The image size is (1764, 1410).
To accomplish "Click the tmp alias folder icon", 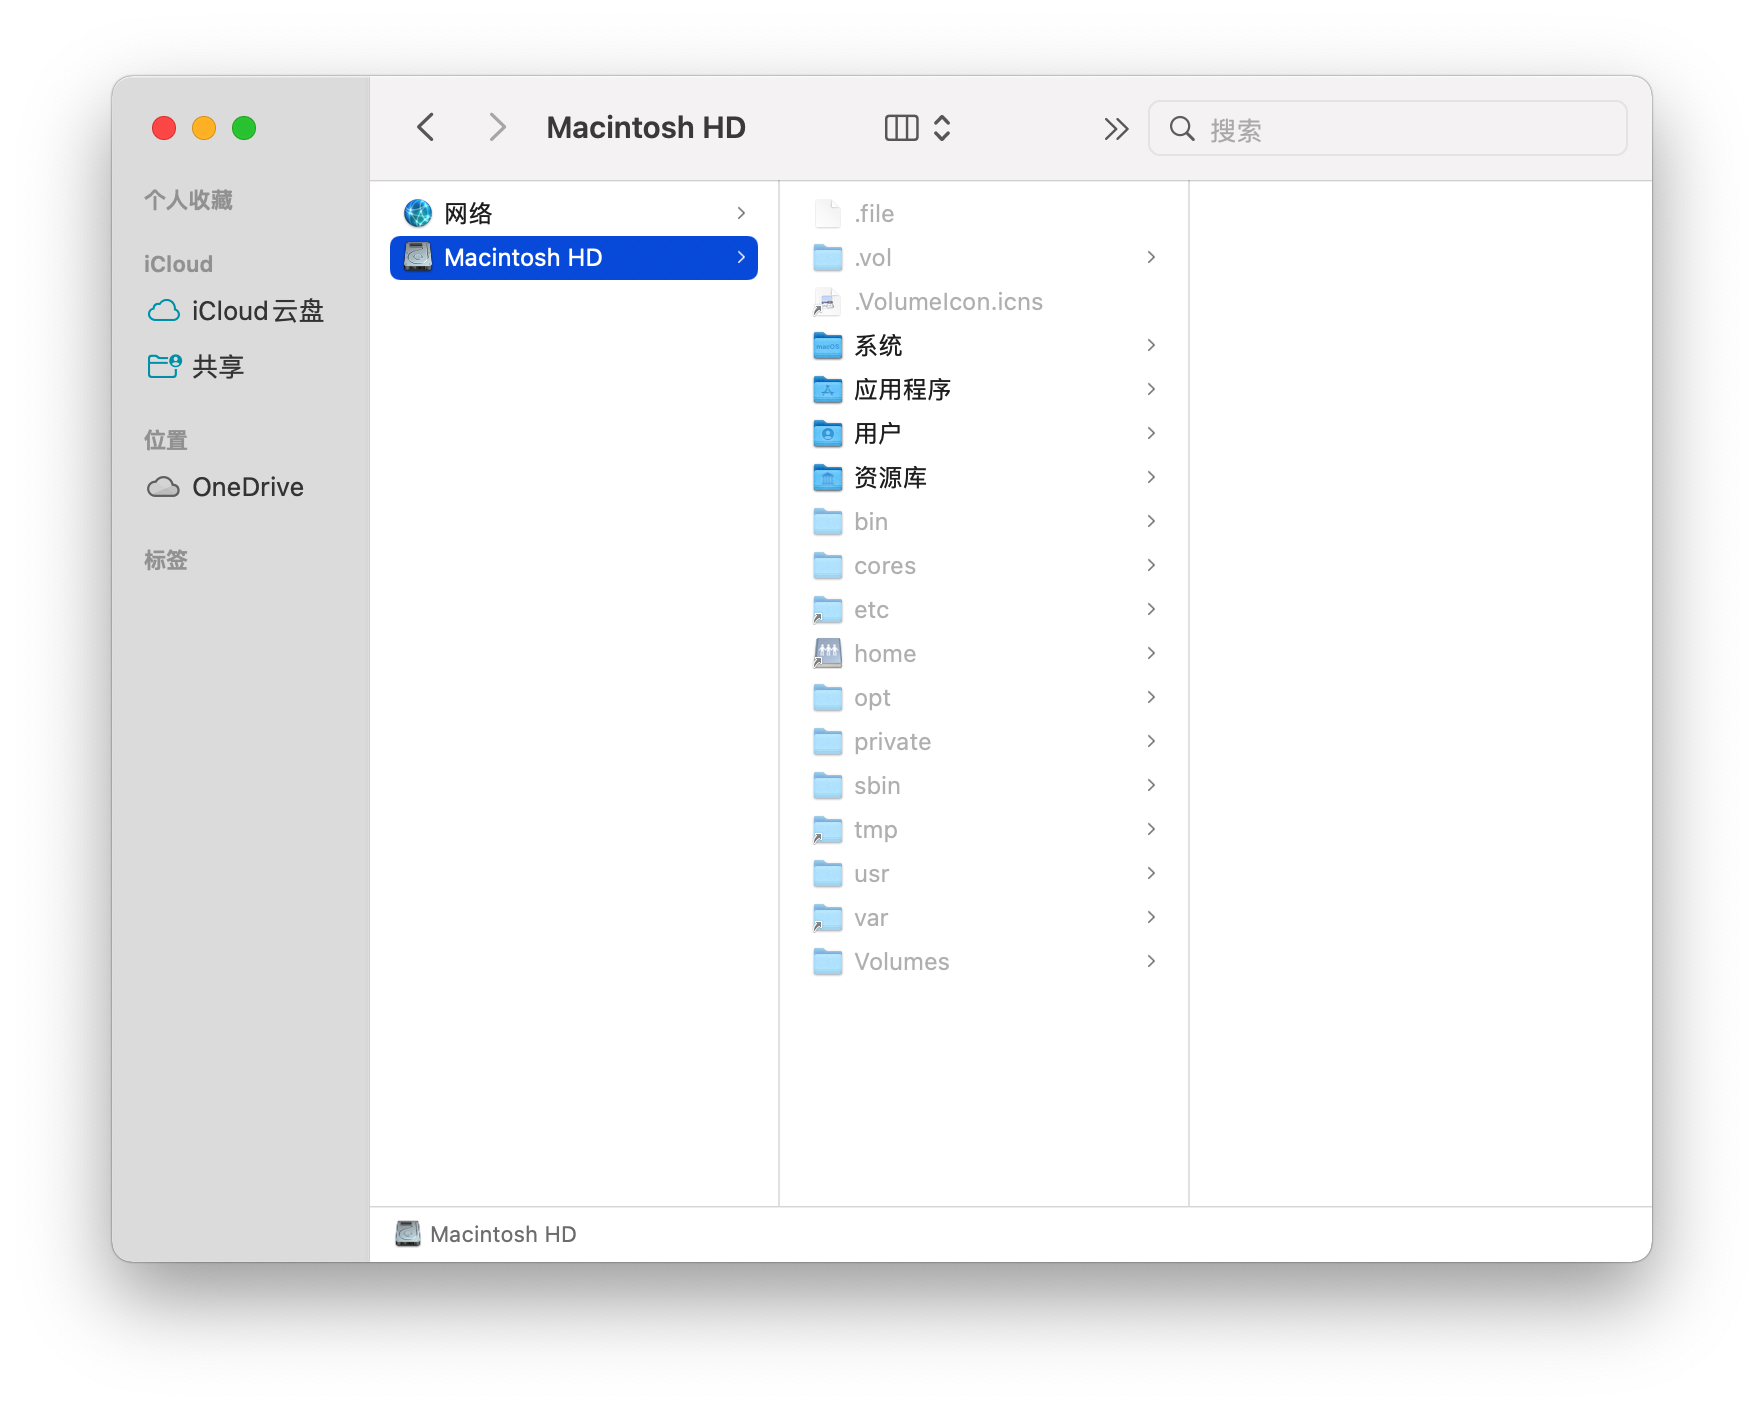I will coord(828,830).
